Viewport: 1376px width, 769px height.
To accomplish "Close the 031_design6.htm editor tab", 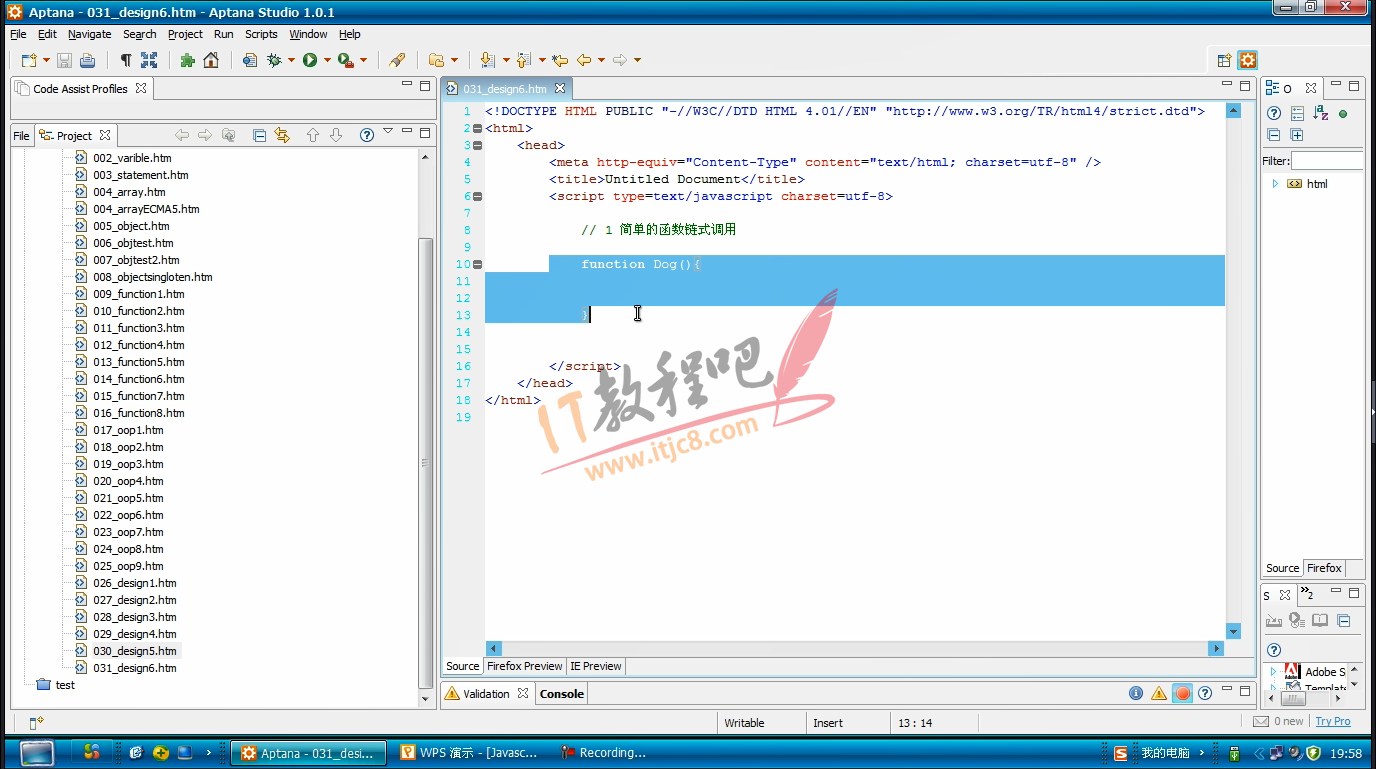I will [561, 88].
